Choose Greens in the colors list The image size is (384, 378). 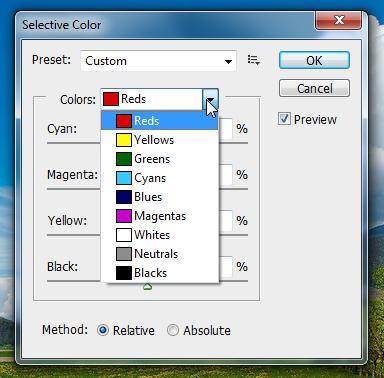coord(160,159)
